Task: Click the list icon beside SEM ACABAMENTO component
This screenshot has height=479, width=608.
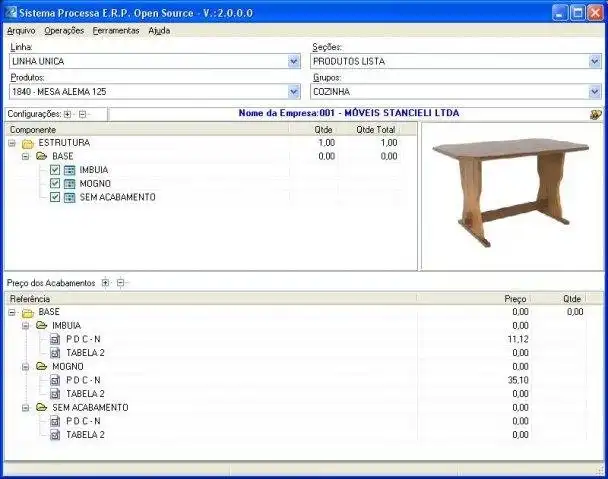Action: point(69,197)
